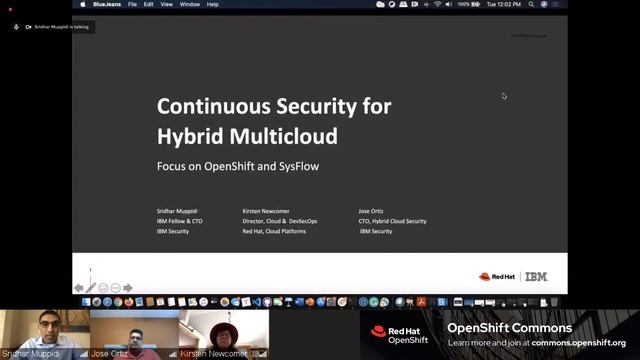This screenshot has width=640, height=360.
Task: Go to previous slide with left arrow
Action: (x=79, y=288)
